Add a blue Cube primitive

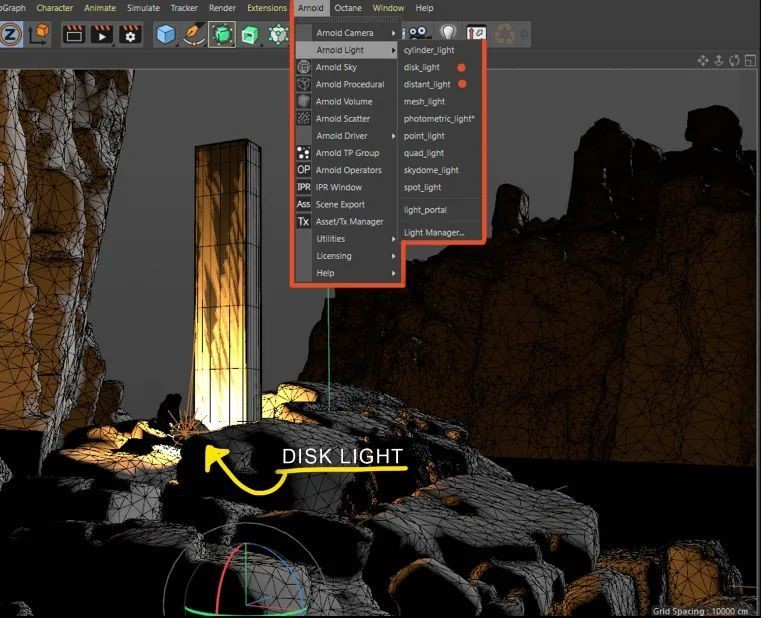[165, 34]
